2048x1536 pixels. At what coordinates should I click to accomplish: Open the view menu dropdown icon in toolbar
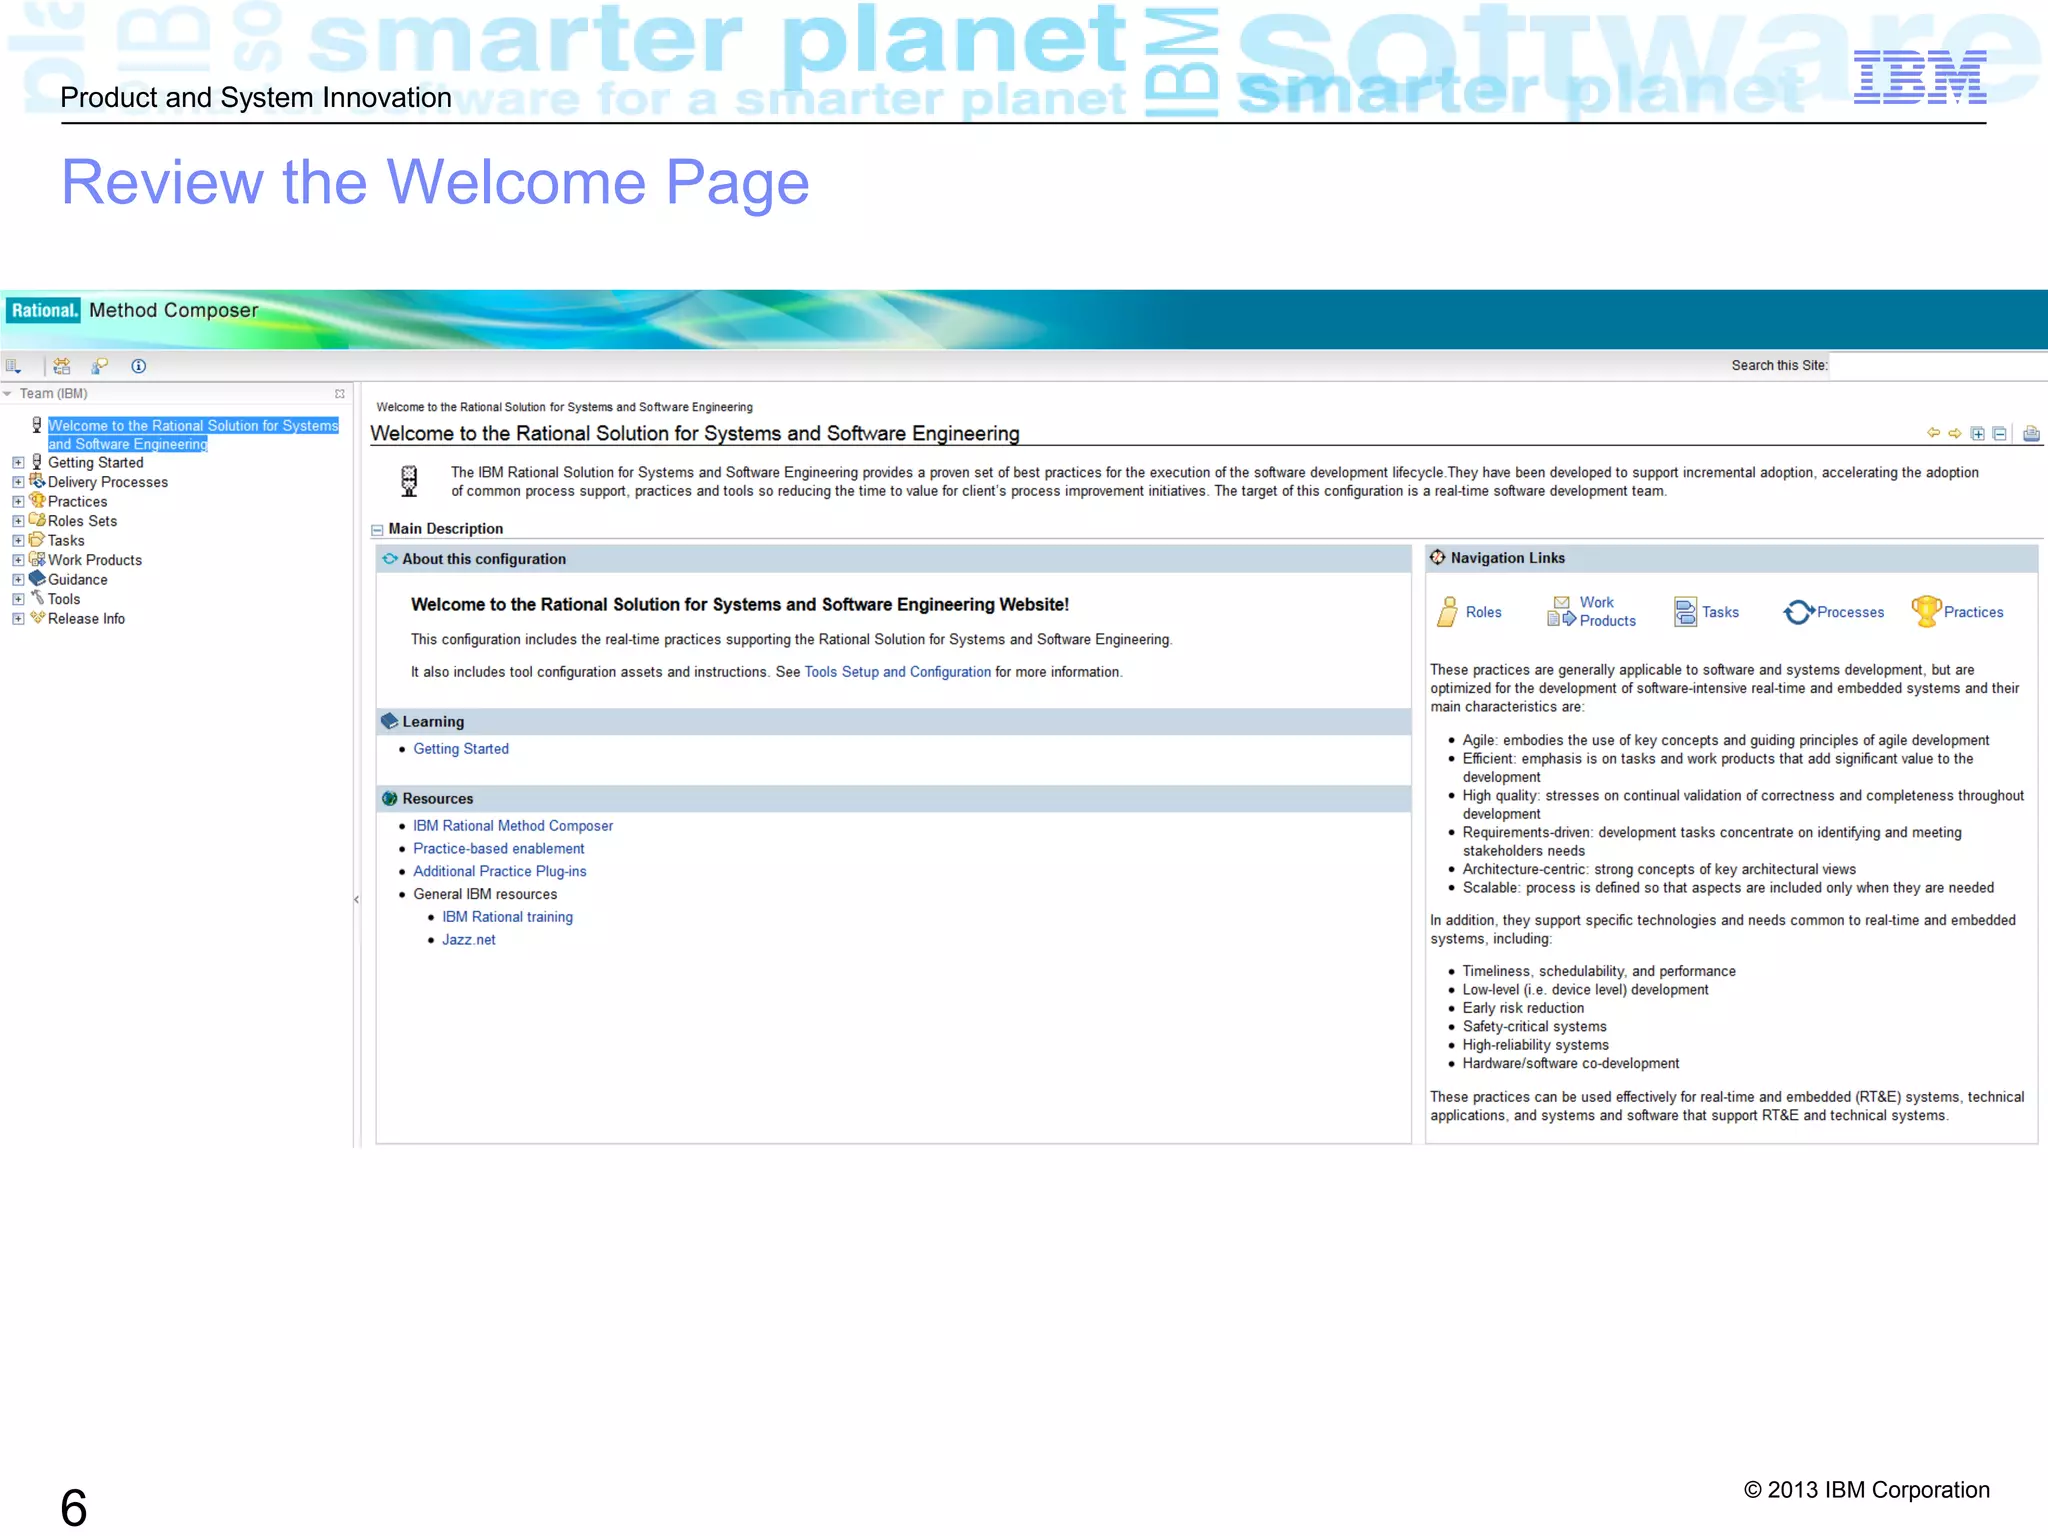click(13, 366)
